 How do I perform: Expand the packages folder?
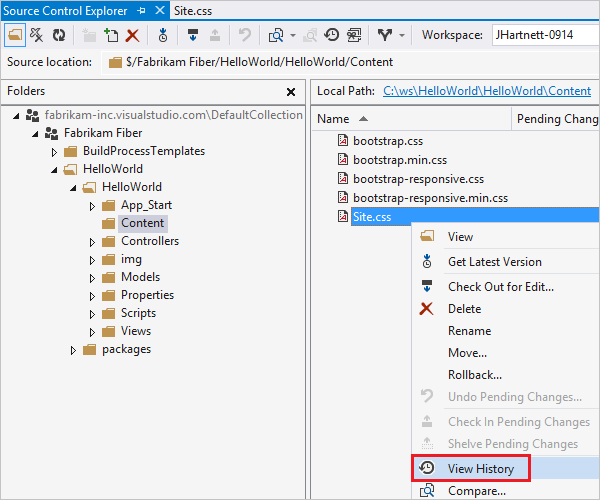point(73,350)
